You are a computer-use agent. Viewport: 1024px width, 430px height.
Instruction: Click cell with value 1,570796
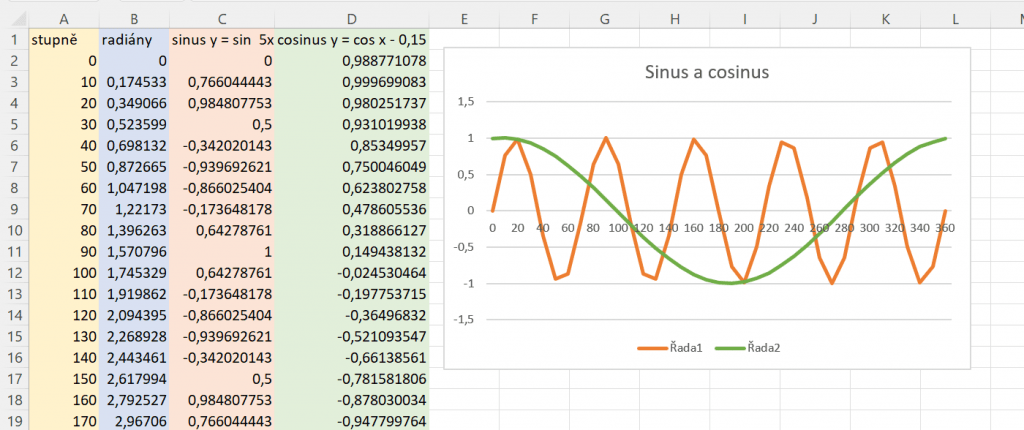click(134, 251)
